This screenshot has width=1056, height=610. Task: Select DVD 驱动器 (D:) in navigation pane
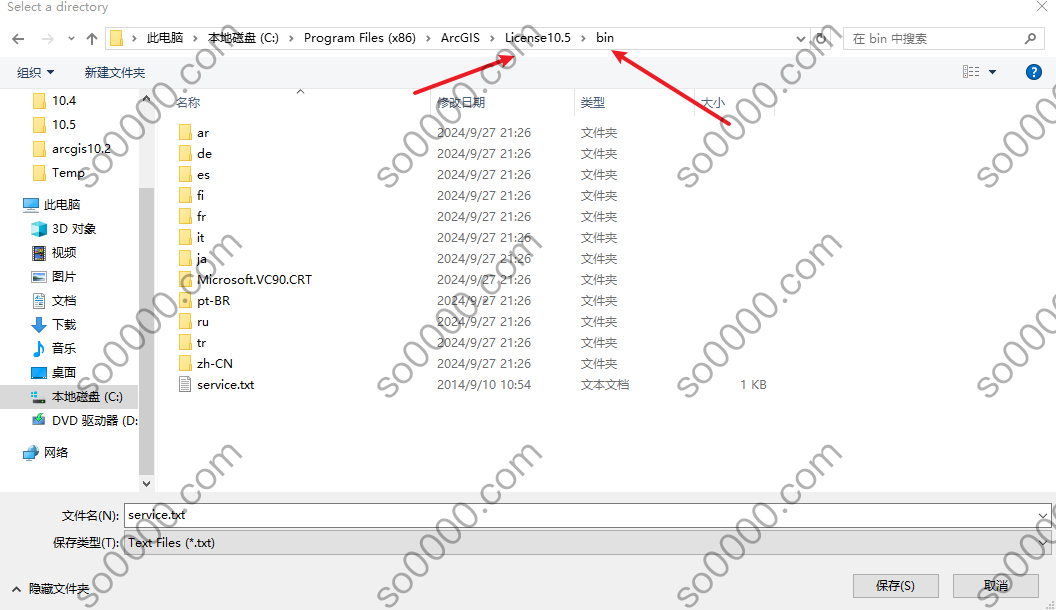85,421
